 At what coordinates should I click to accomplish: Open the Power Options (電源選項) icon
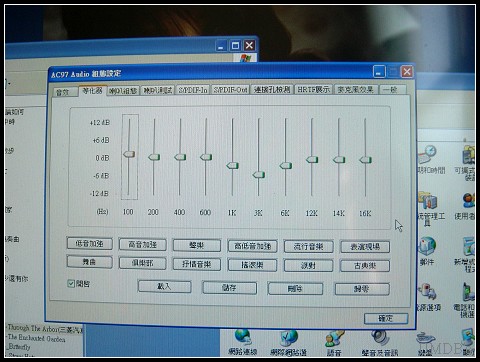(428, 293)
